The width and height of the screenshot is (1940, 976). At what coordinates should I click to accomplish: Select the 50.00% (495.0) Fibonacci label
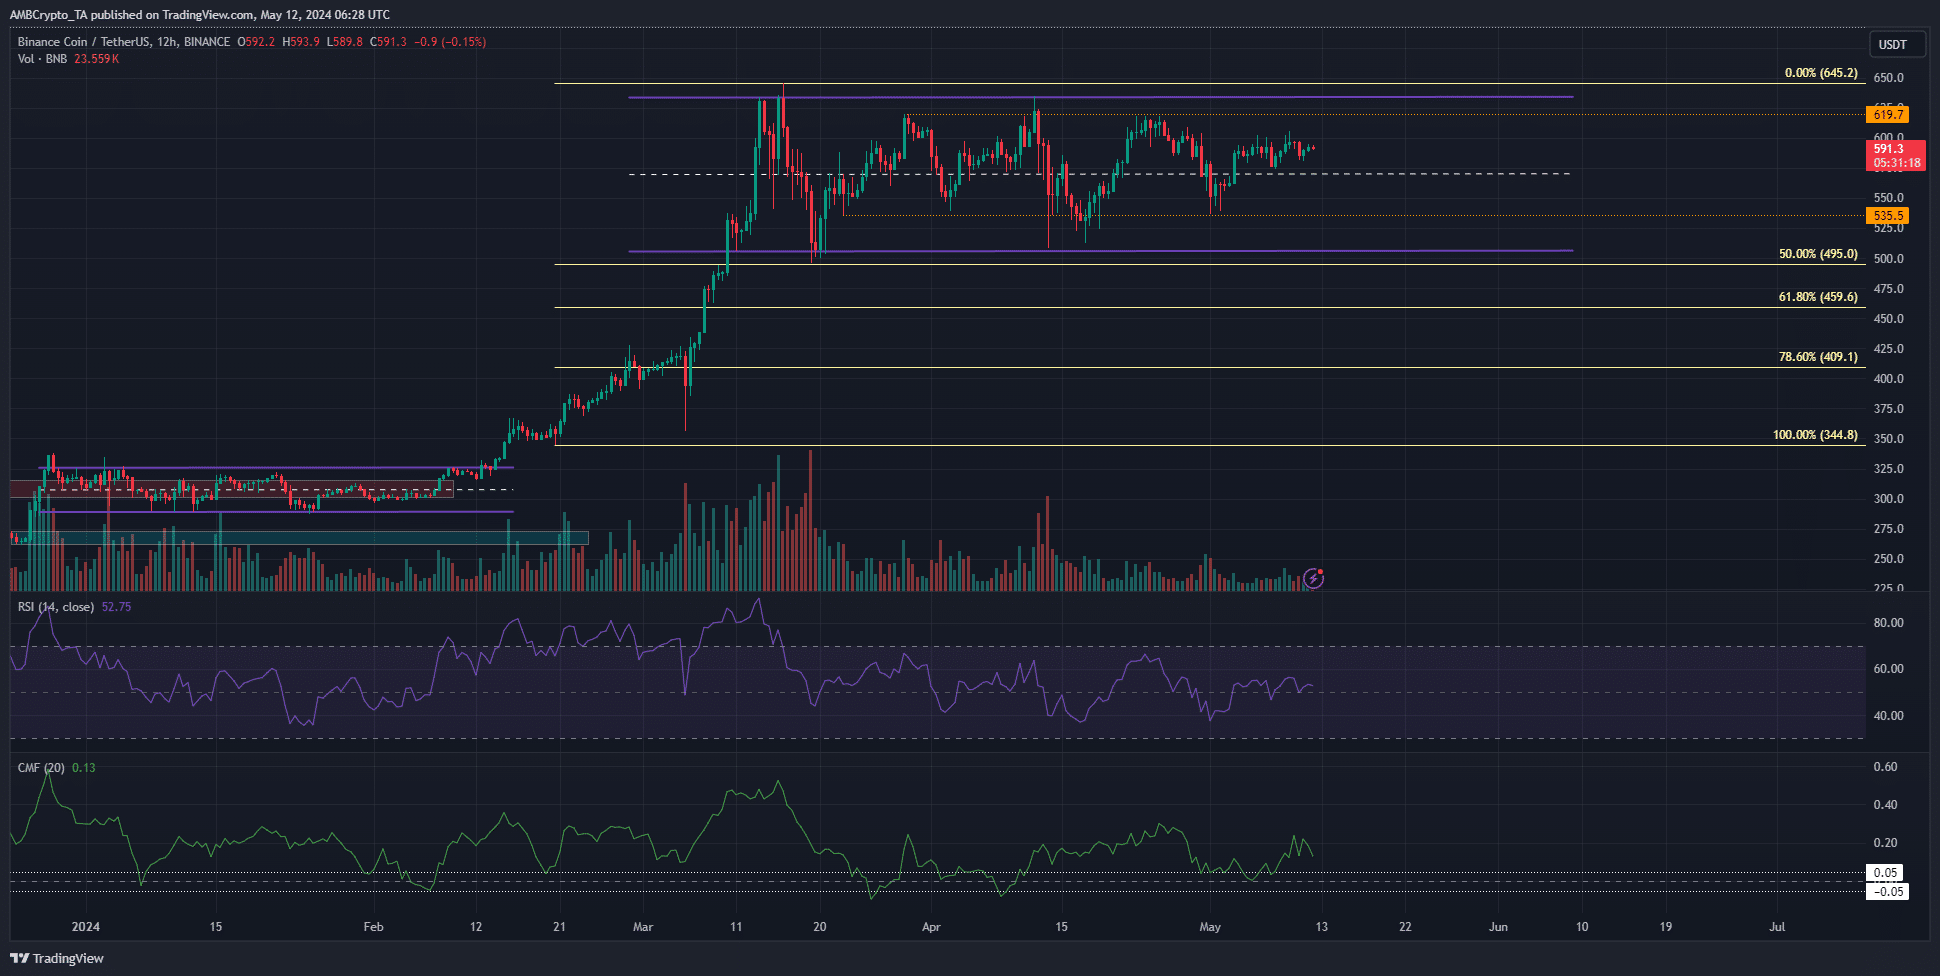(x=1818, y=254)
